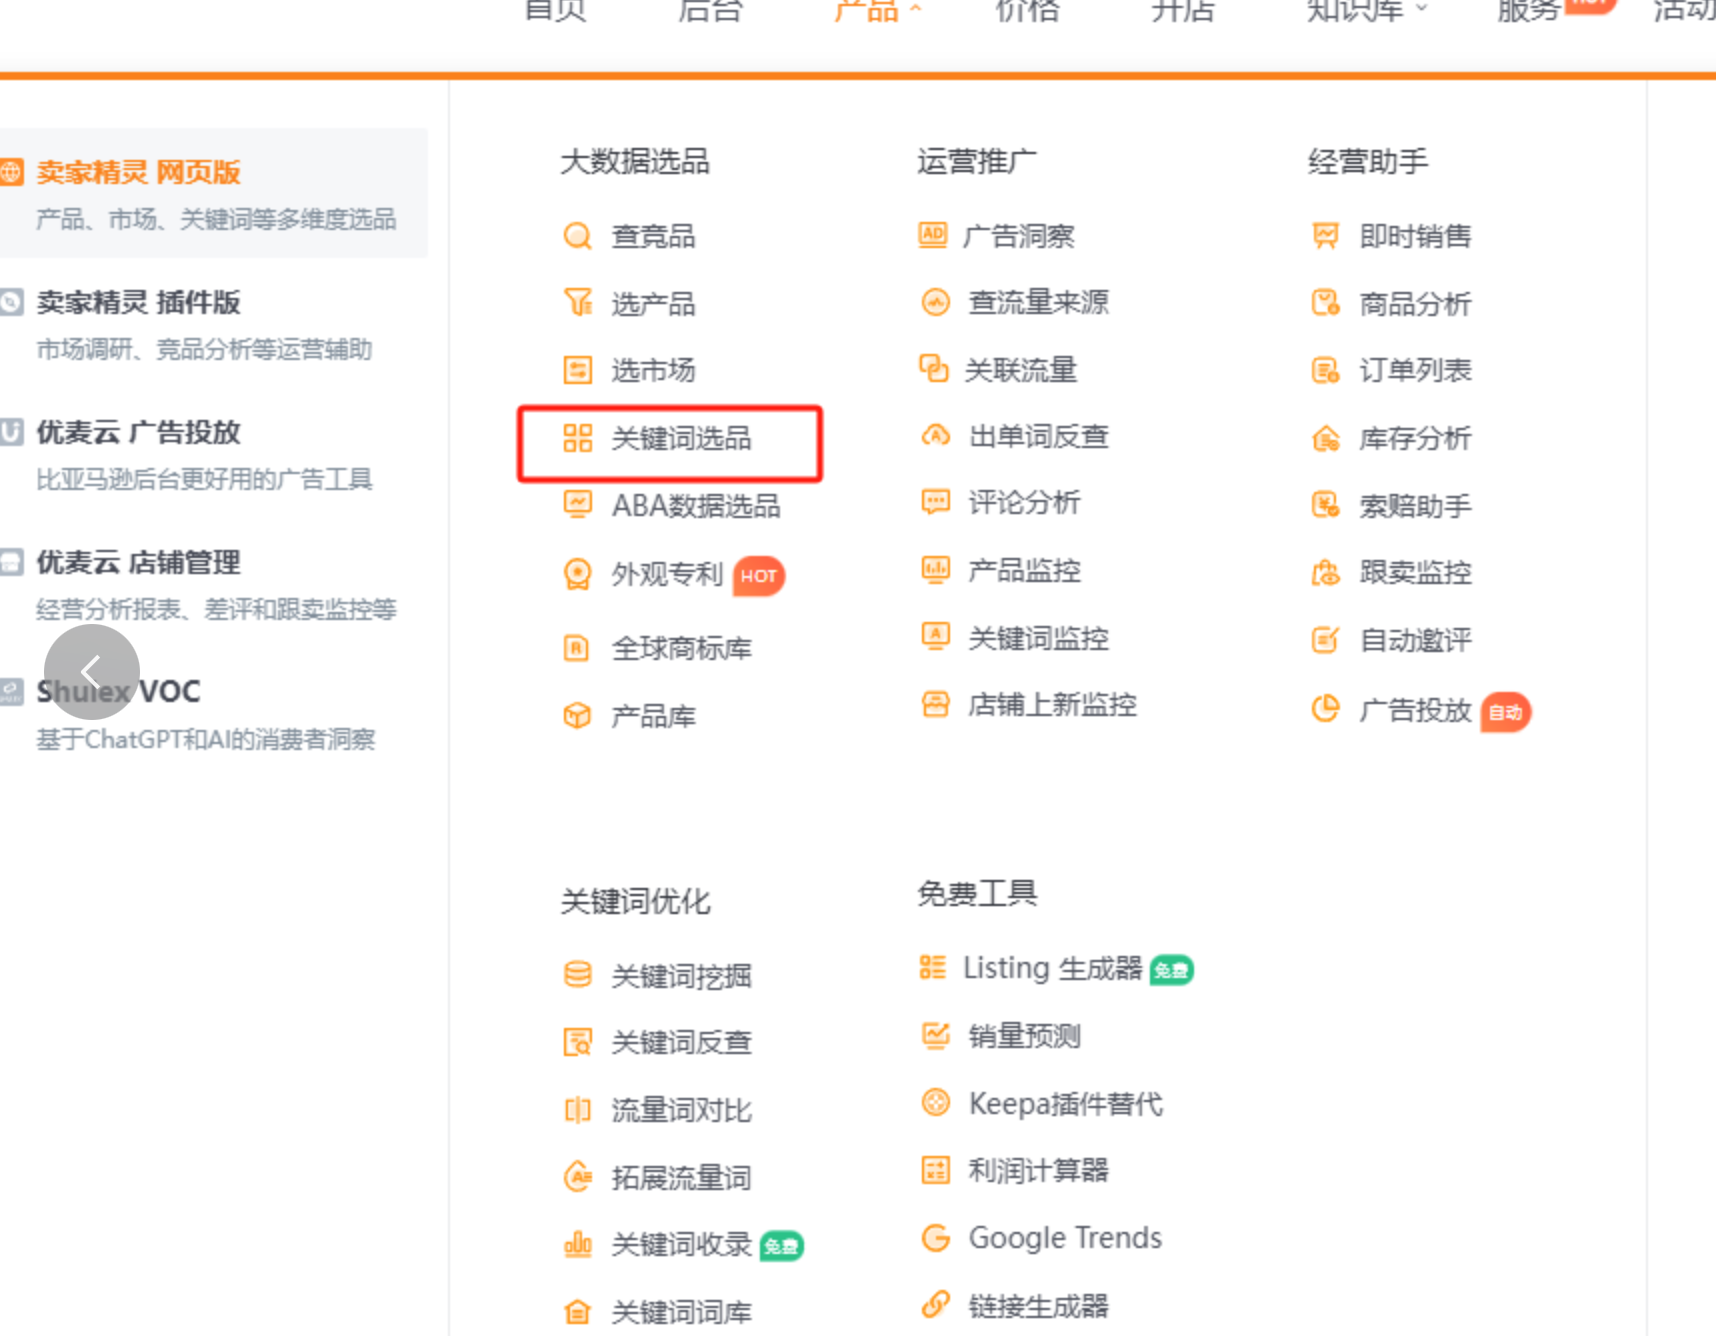Open the 后台 navigation item
Image resolution: width=1716 pixels, height=1336 pixels.
tap(710, 10)
